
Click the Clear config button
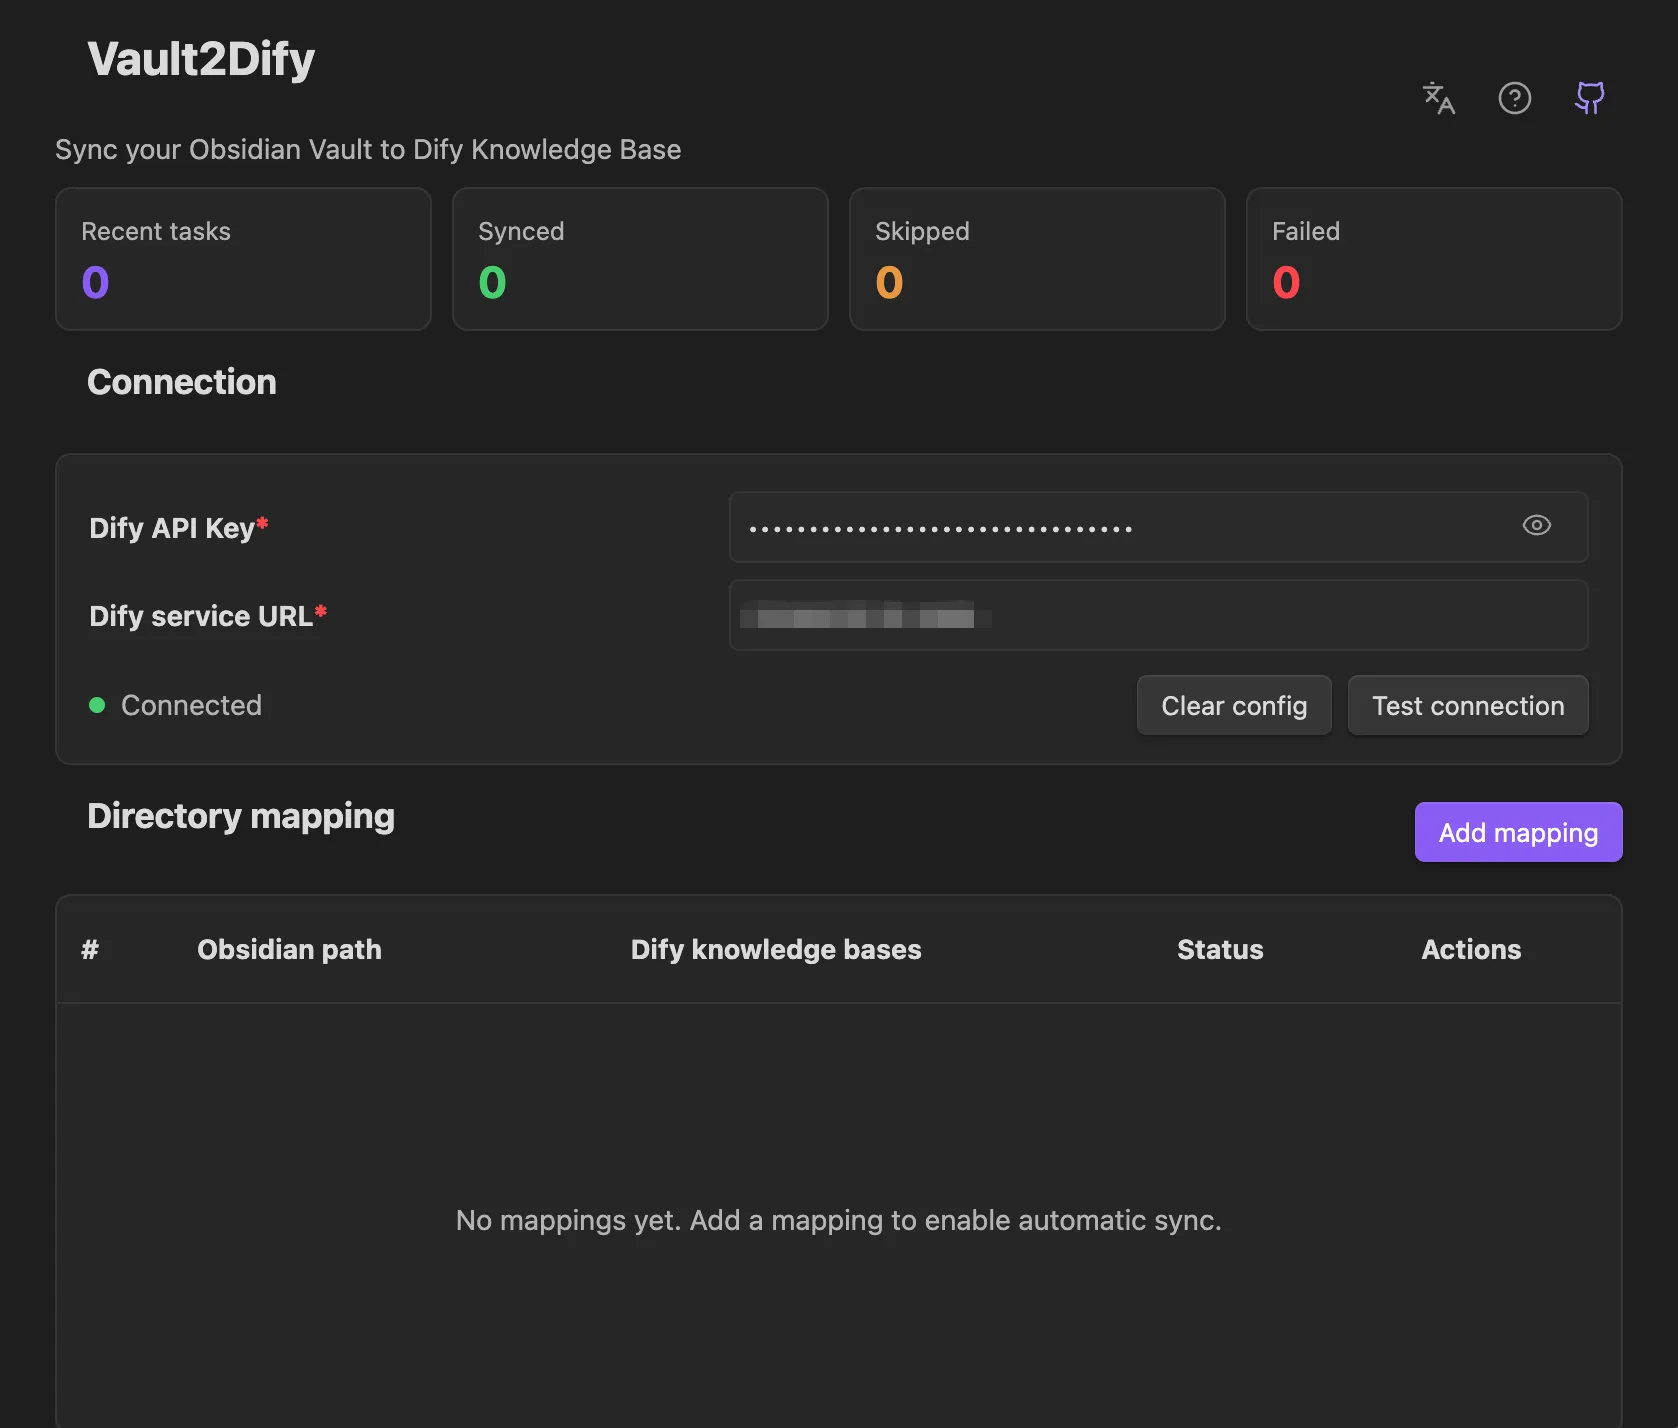click(1234, 705)
